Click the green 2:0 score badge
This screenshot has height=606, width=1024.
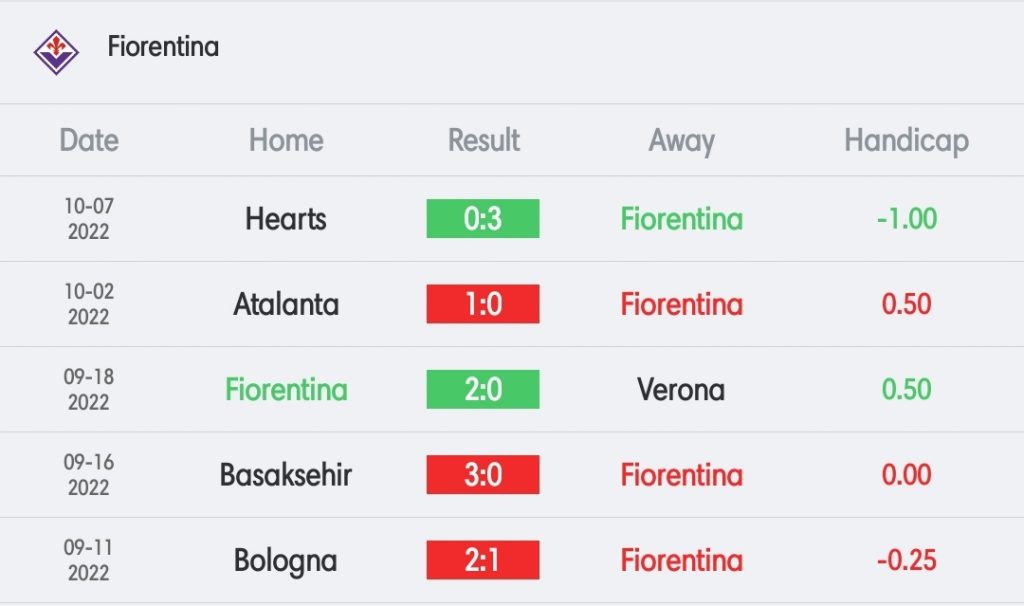click(x=483, y=389)
